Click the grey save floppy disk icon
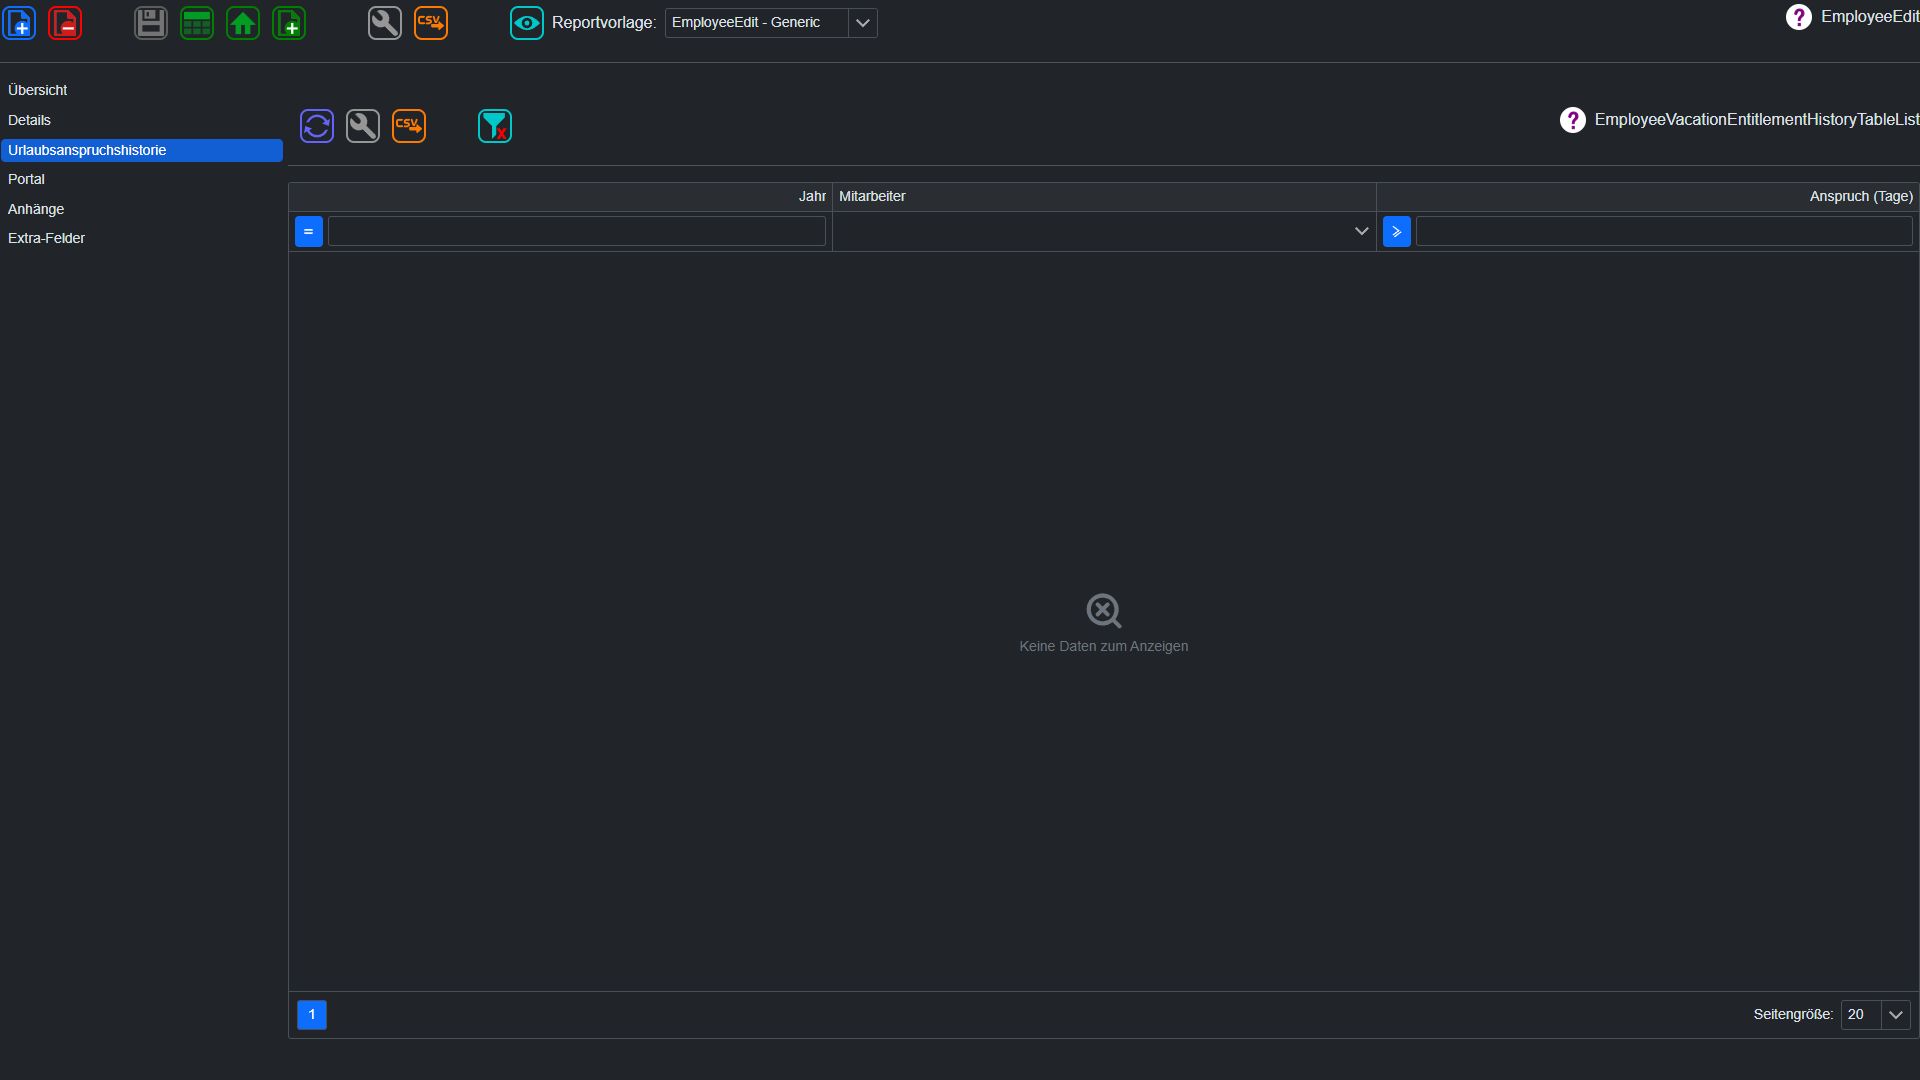The width and height of the screenshot is (1920, 1080). (x=151, y=23)
